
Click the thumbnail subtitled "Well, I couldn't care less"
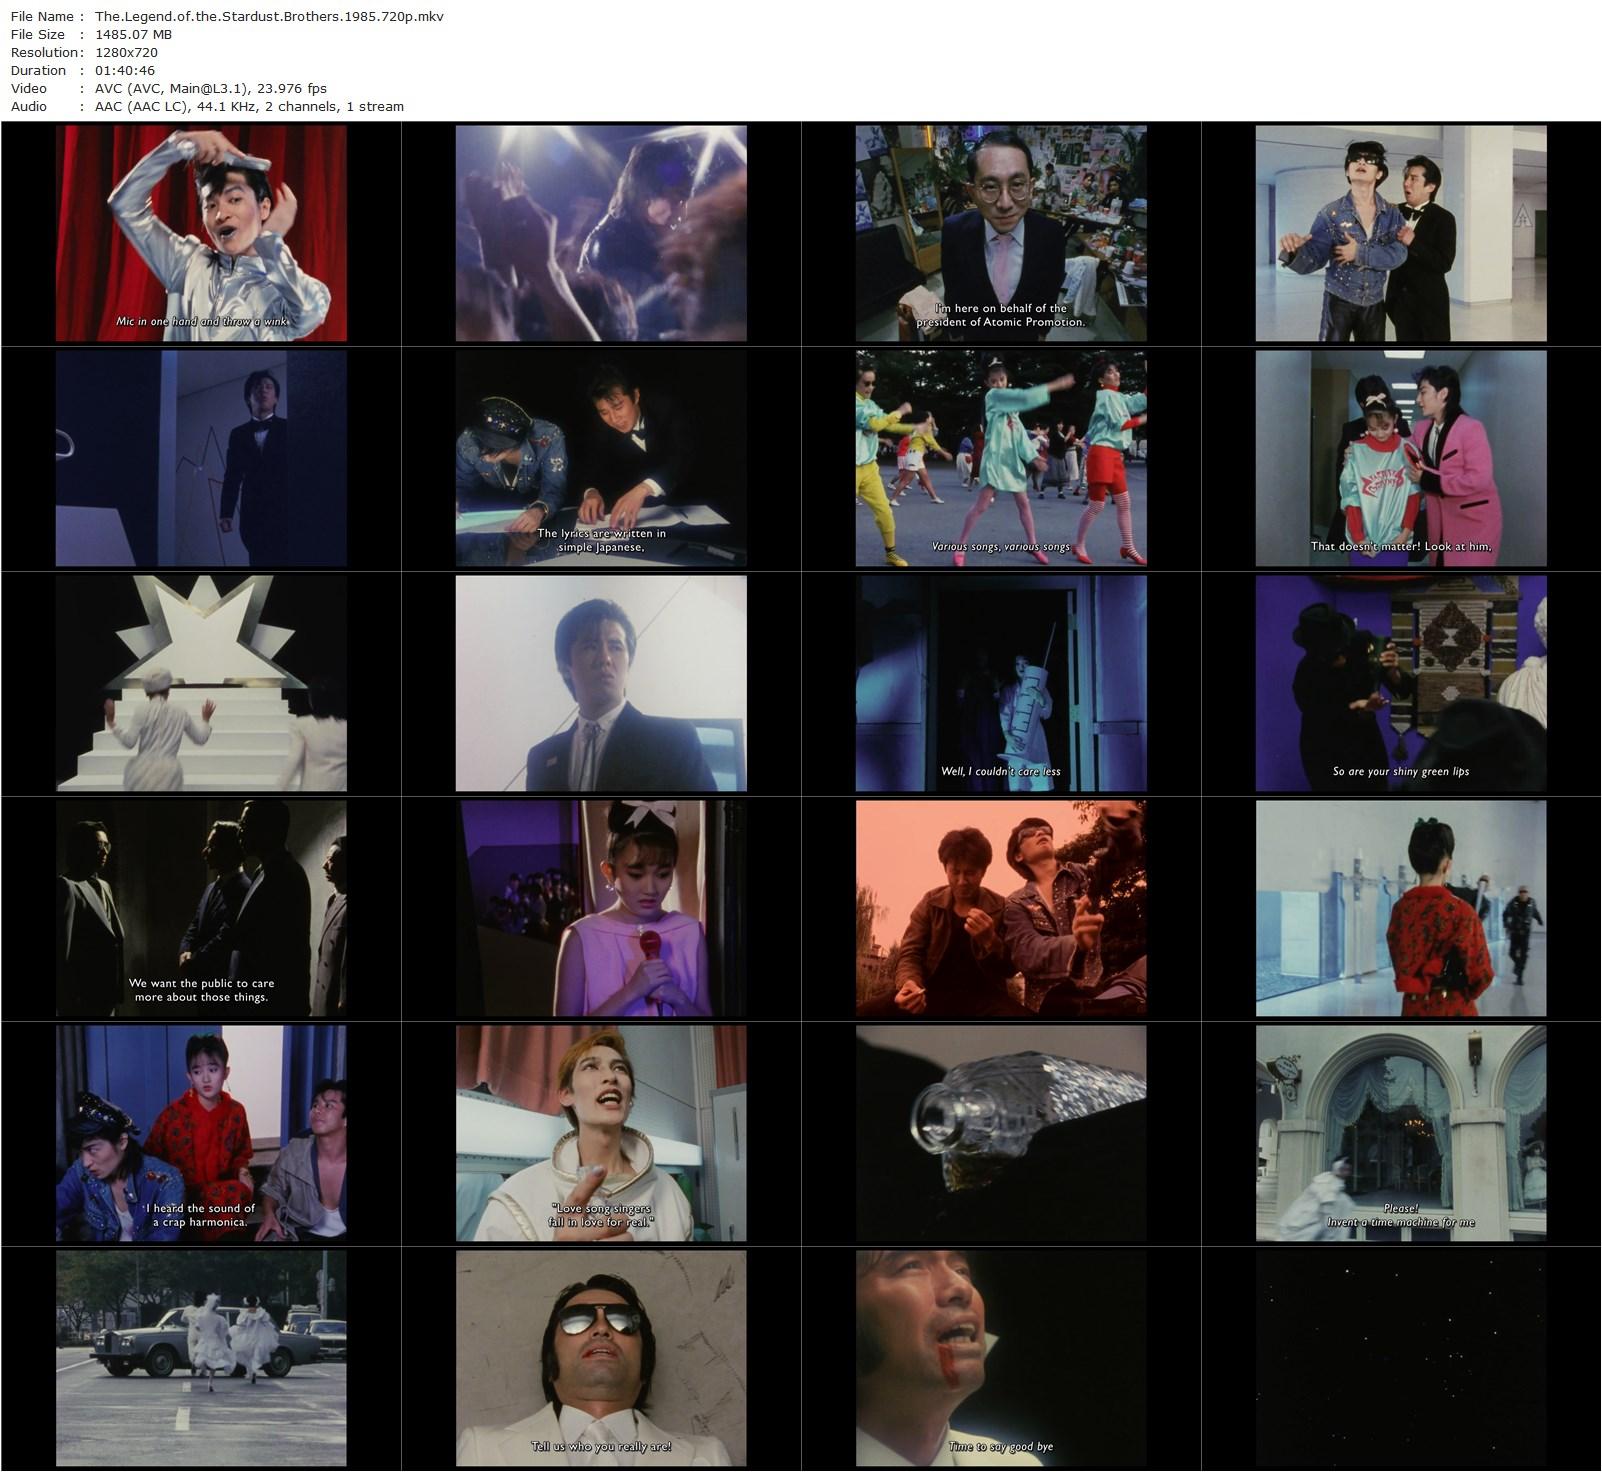tap(1001, 683)
